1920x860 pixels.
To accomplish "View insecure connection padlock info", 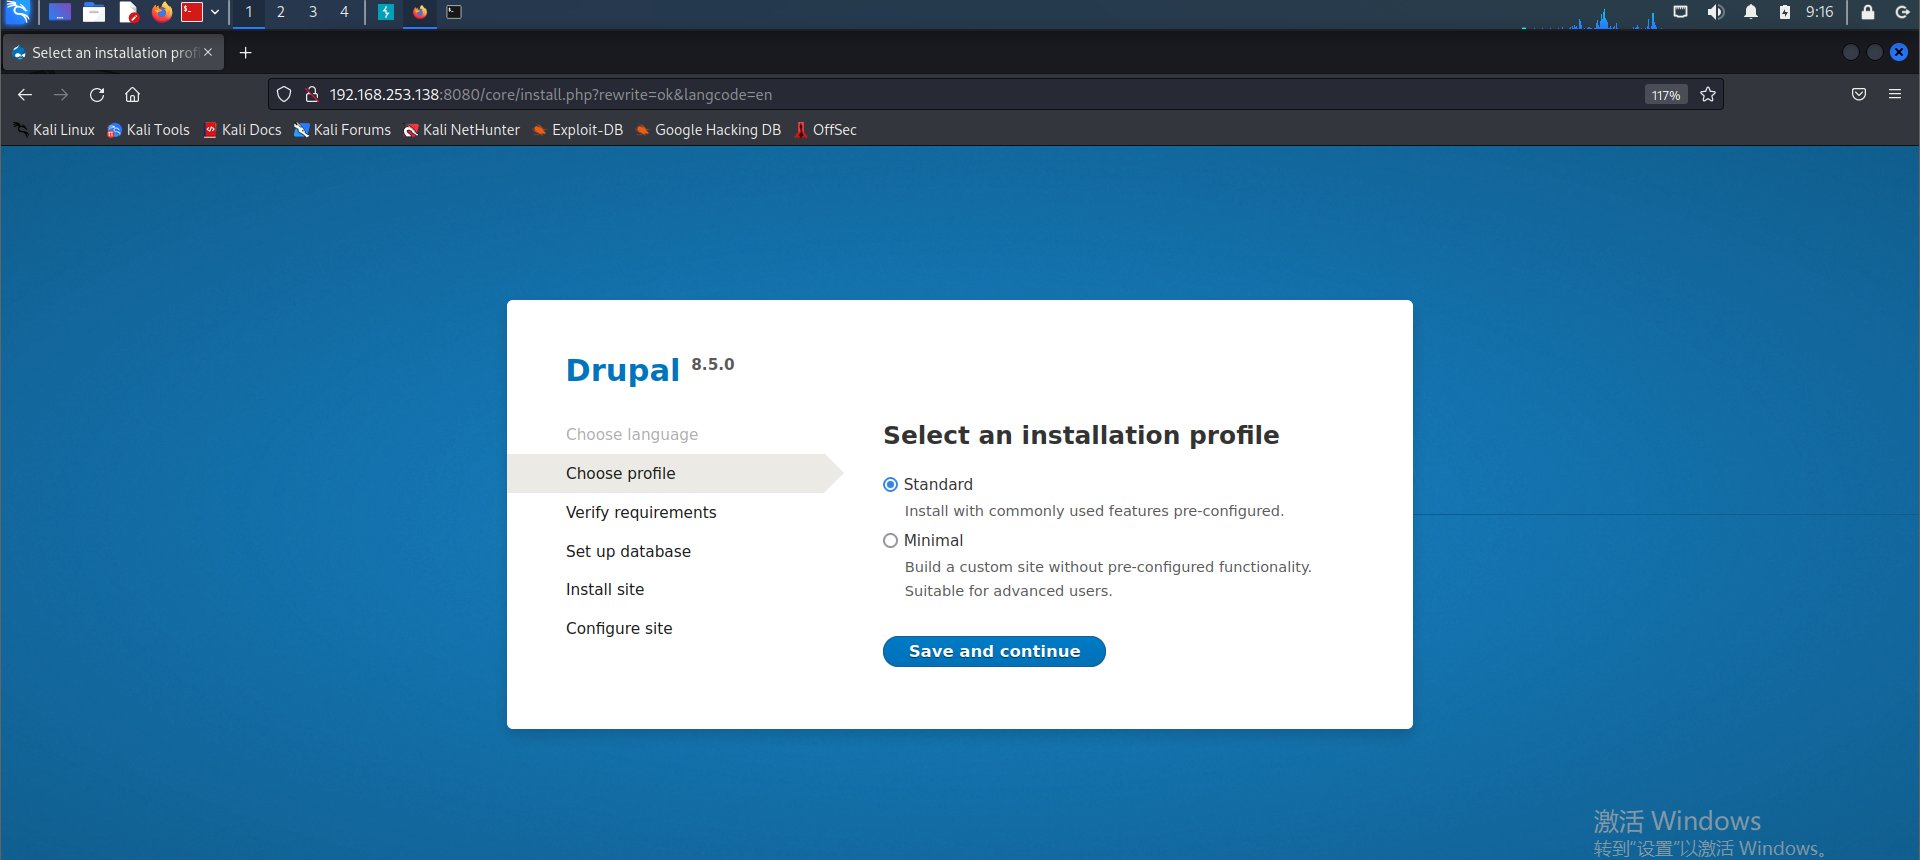I will tap(312, 94).
